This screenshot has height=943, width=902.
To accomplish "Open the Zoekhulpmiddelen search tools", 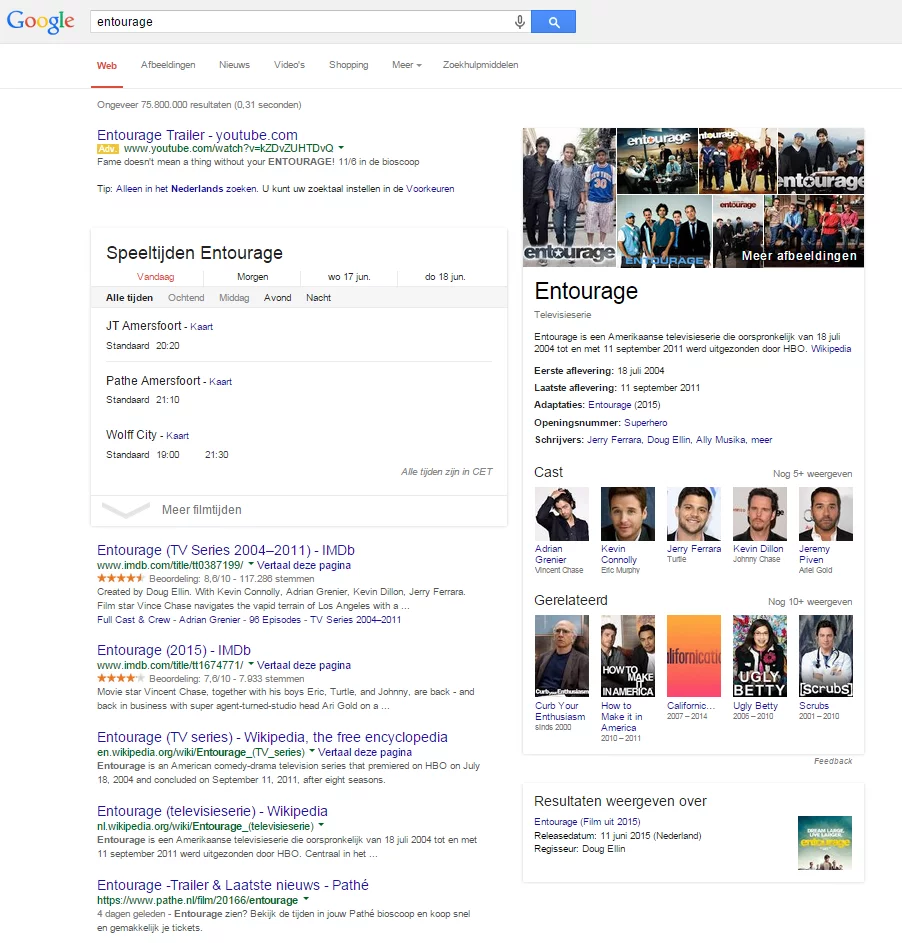I will point(480,65).
